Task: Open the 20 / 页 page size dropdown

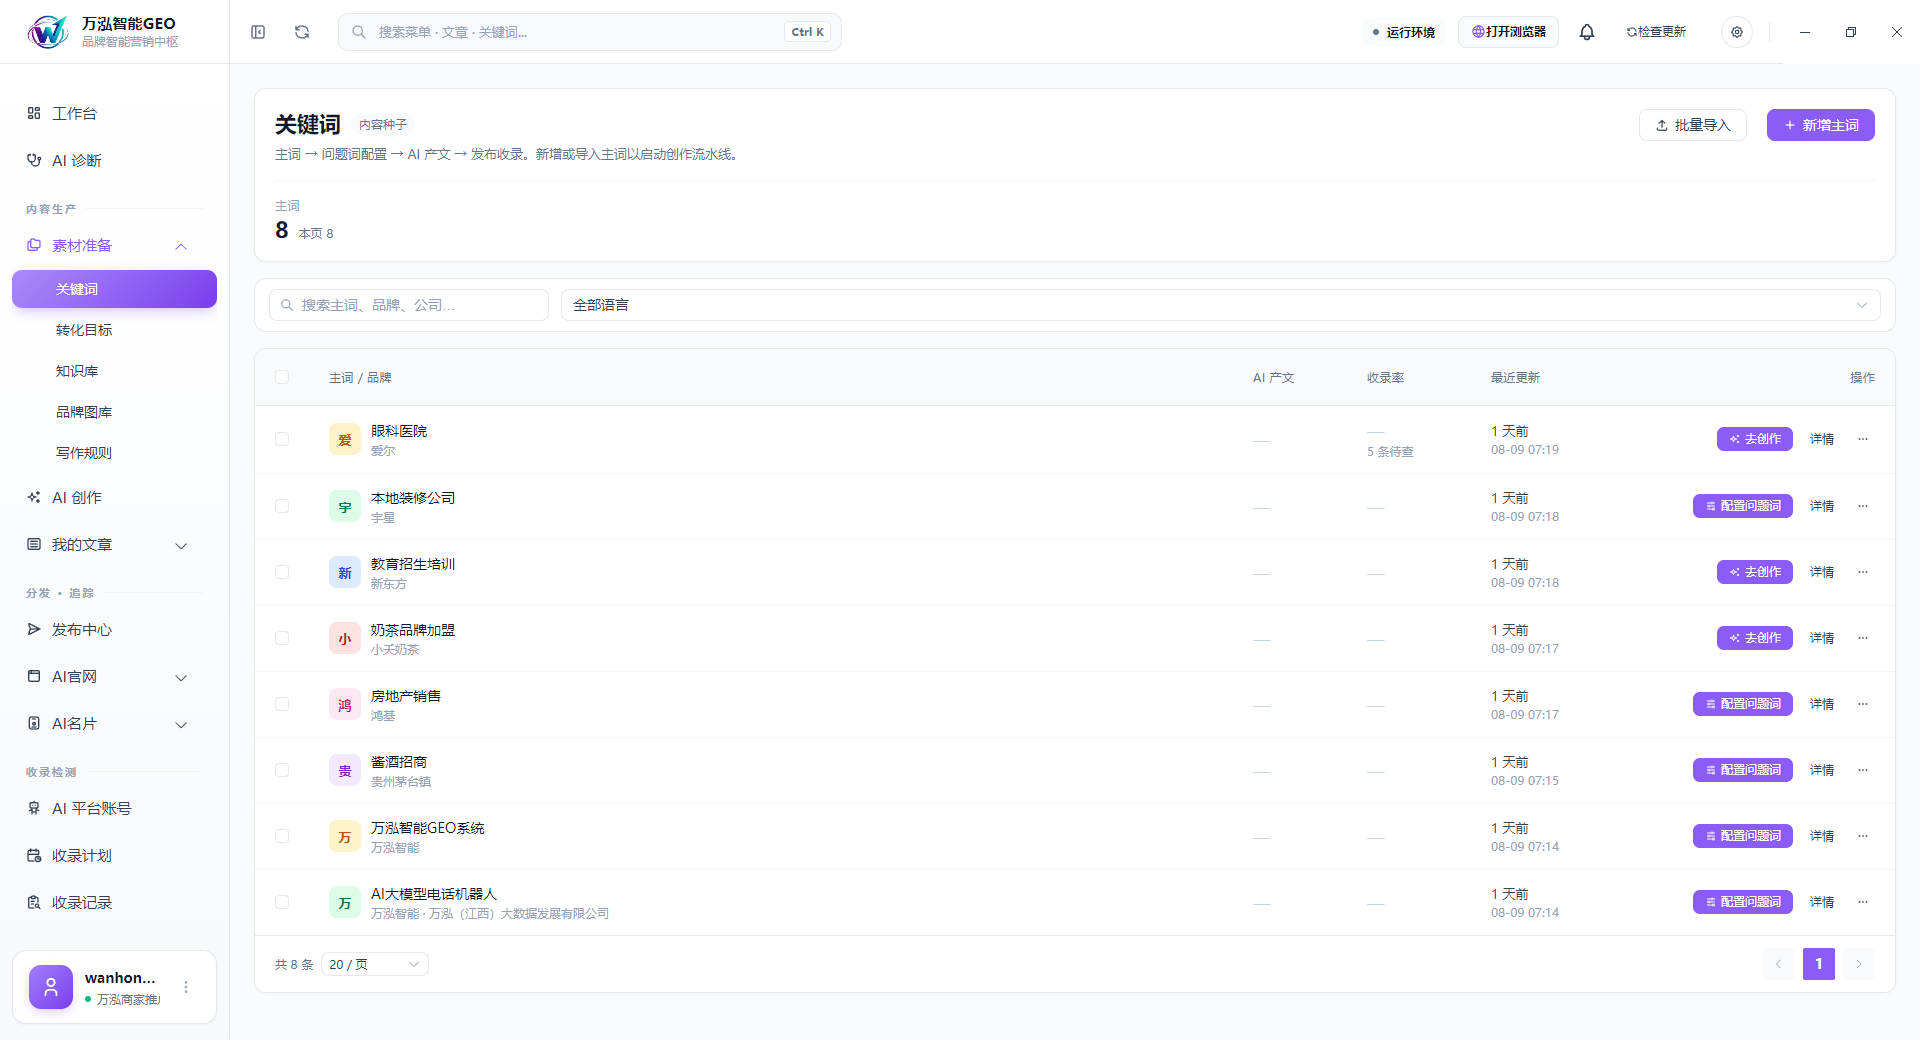Action: click(x=375, y=964)
